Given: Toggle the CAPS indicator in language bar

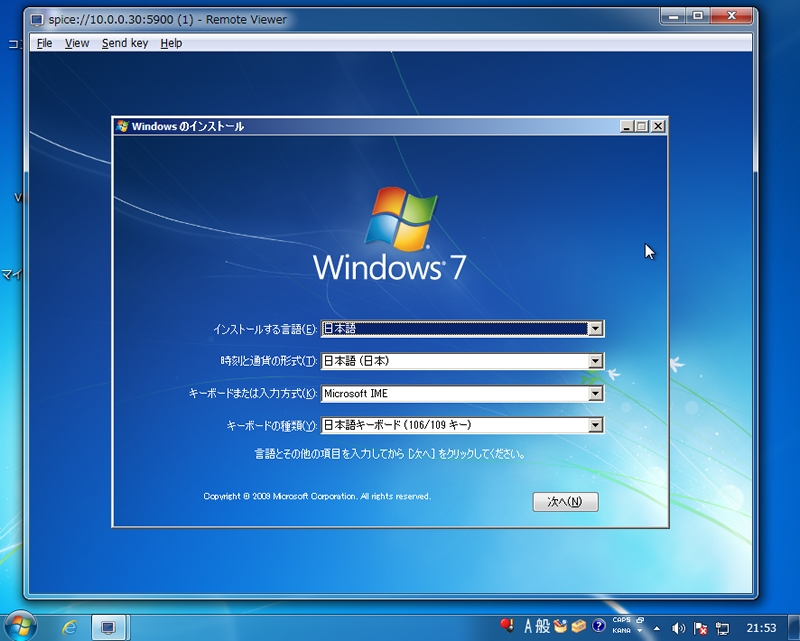Looking at the screenshot, I should (x=621, y=620).
